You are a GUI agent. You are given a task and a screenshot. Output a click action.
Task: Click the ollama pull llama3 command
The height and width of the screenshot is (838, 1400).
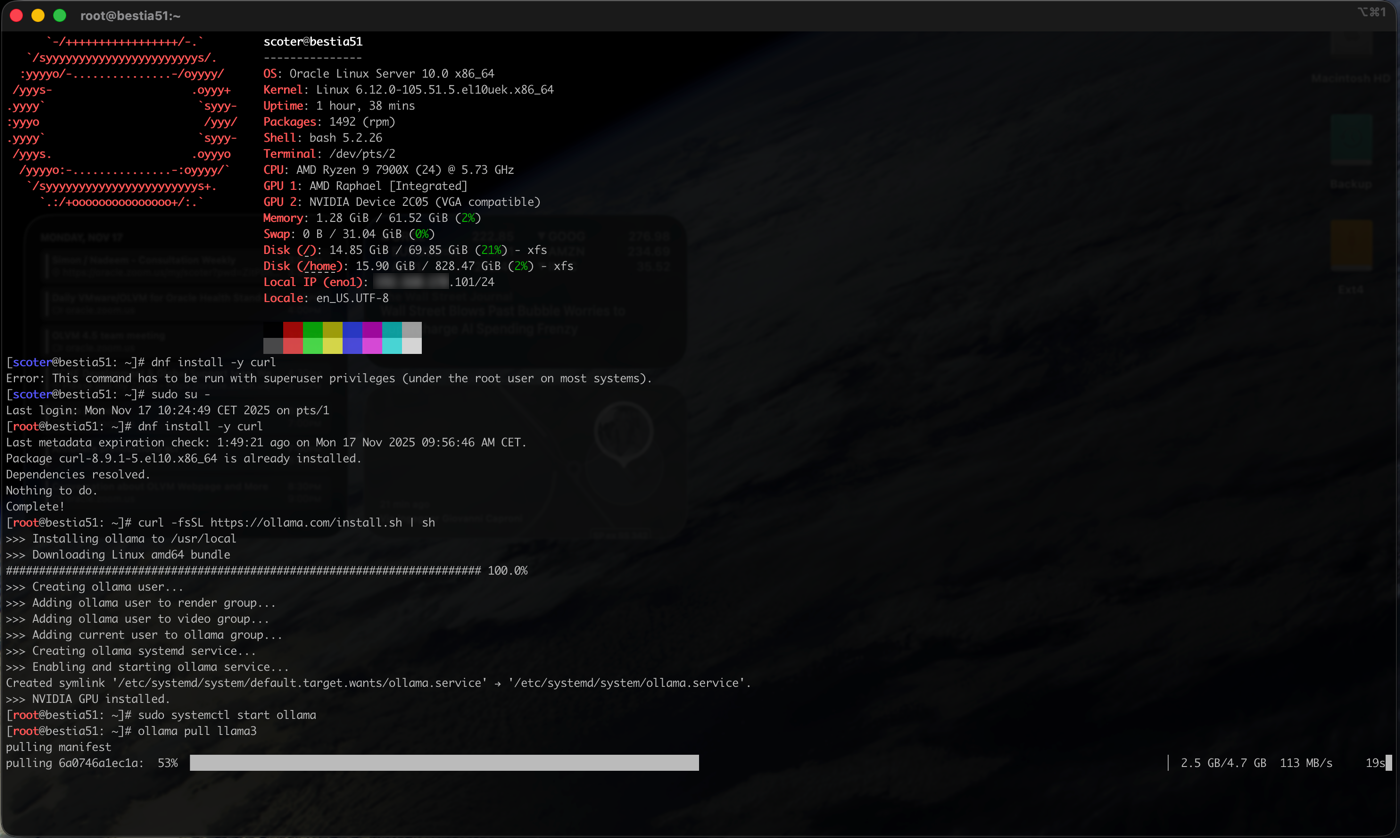click(x=197, y=731)
